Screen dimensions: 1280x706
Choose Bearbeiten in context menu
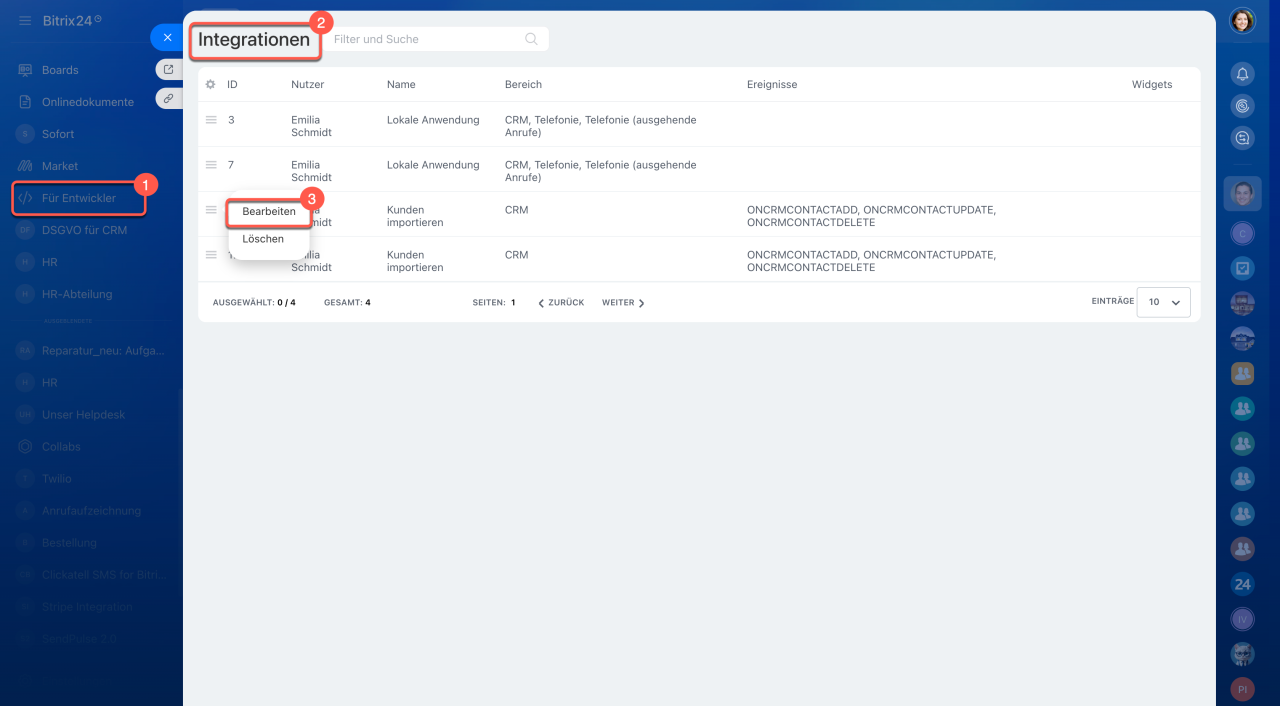click(x=269, y=212)
